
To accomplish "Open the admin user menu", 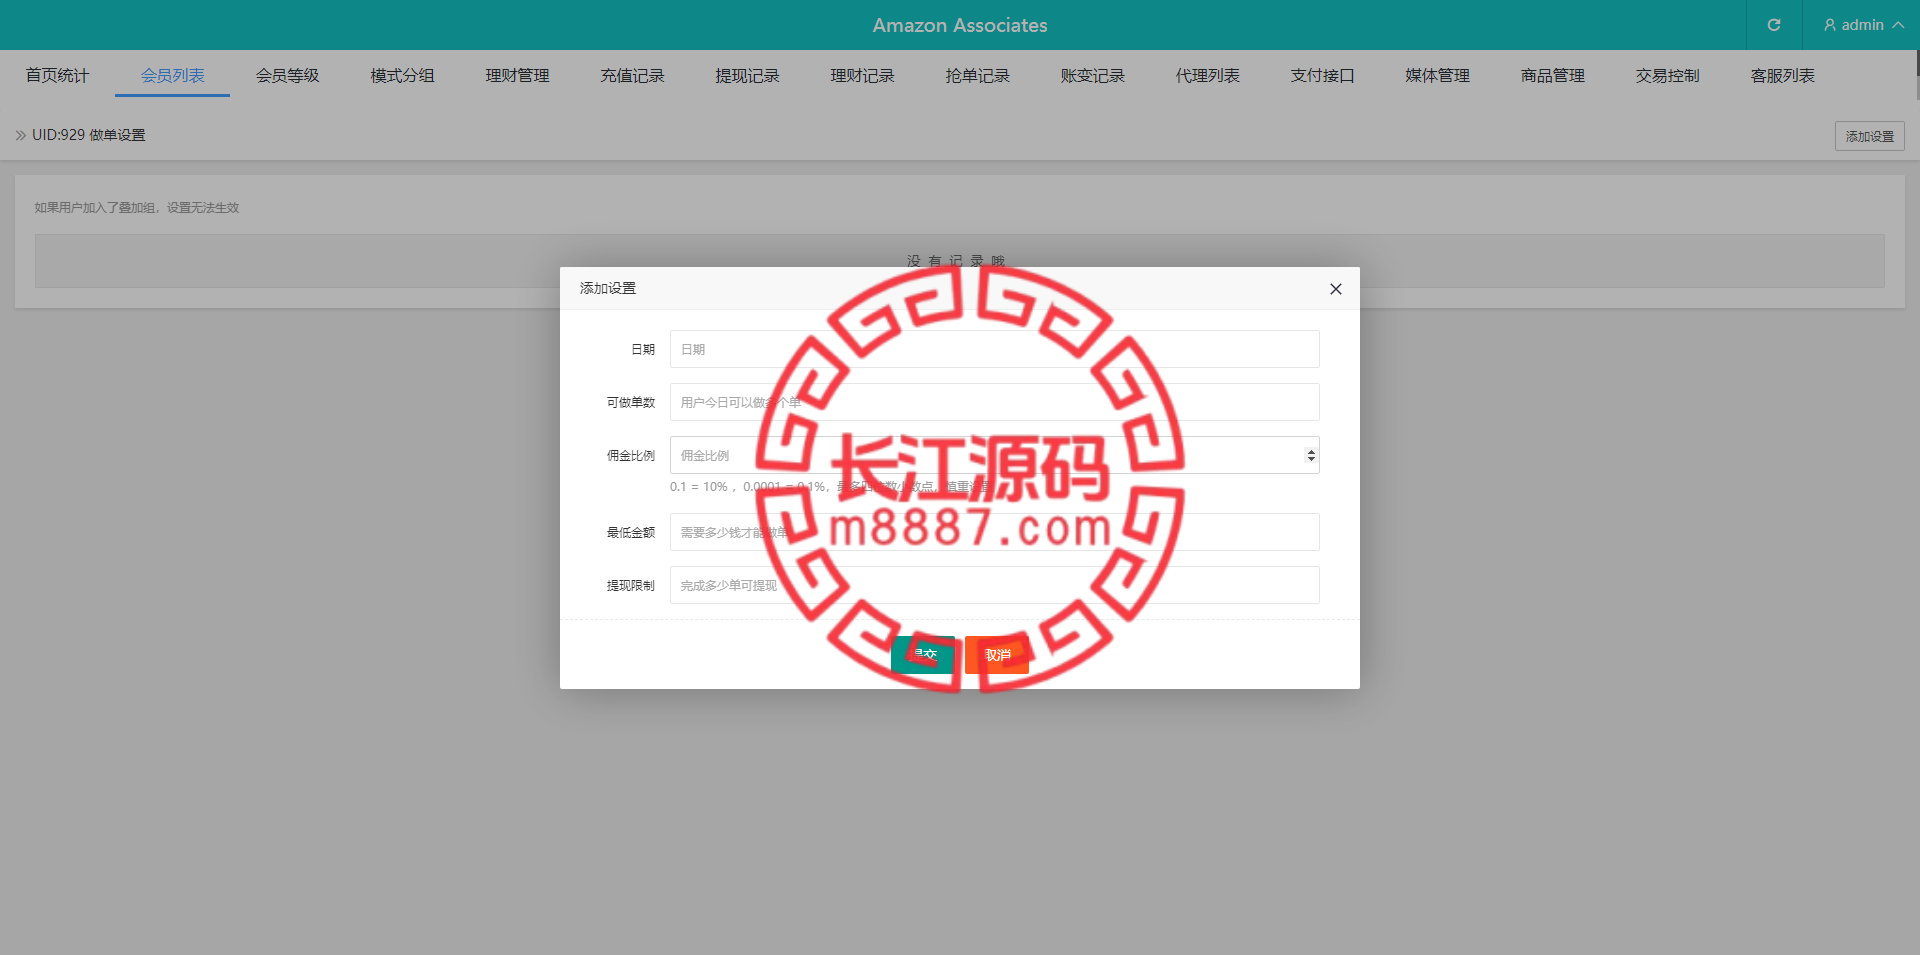I will coord(1863,25).
